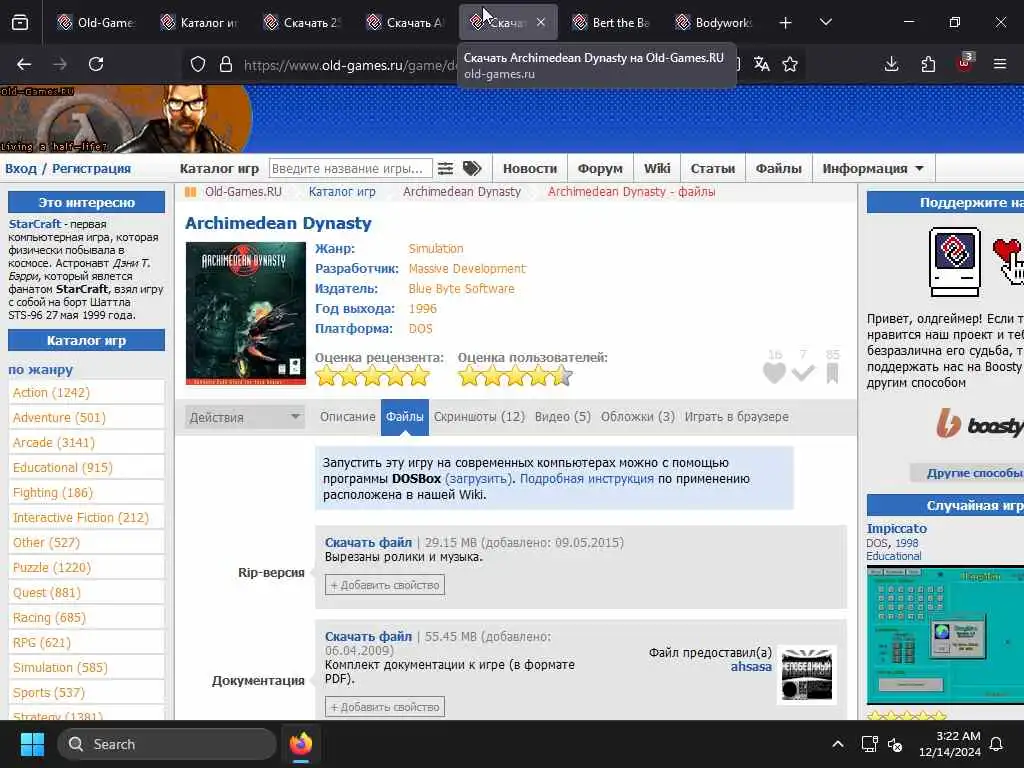Switch to the Описание tab
Viewport: 1024px width, 768px height.
[347, 417]
